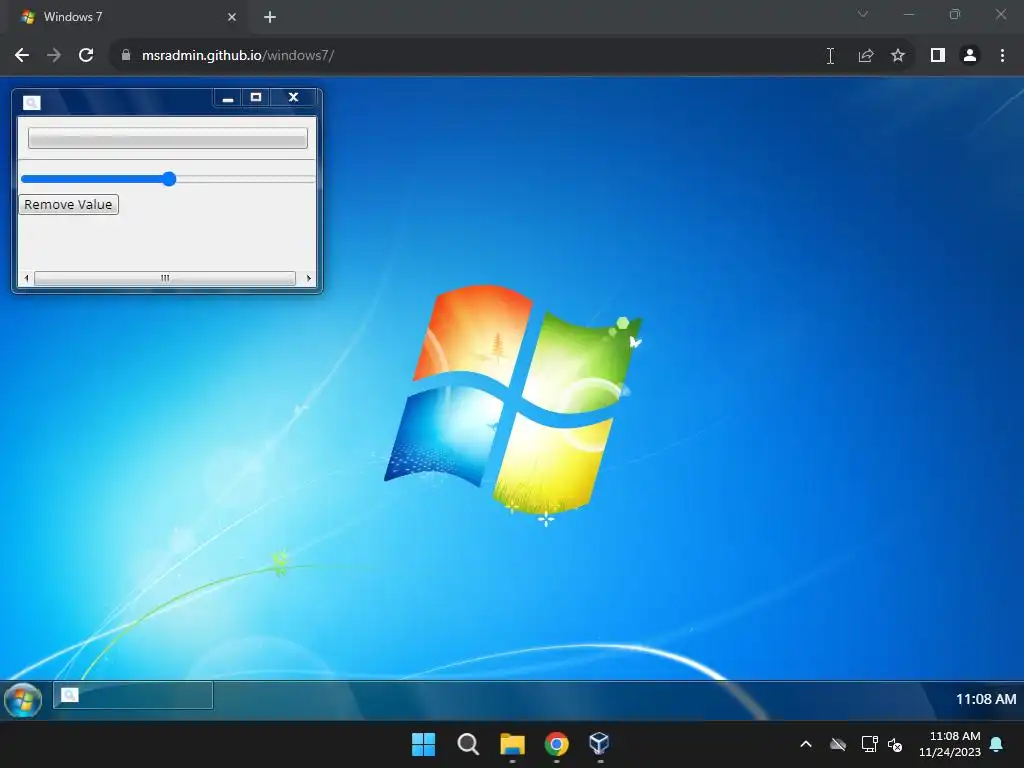Close the Windows 7 browser tab
Viewport: 1024px width, 768px height.
[232, 17]
